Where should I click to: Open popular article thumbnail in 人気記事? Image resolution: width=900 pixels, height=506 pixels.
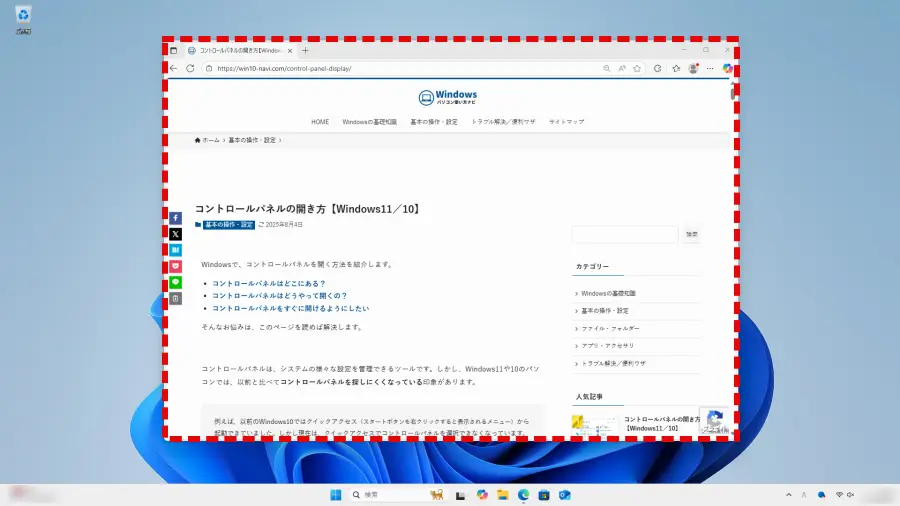(595, 425)
